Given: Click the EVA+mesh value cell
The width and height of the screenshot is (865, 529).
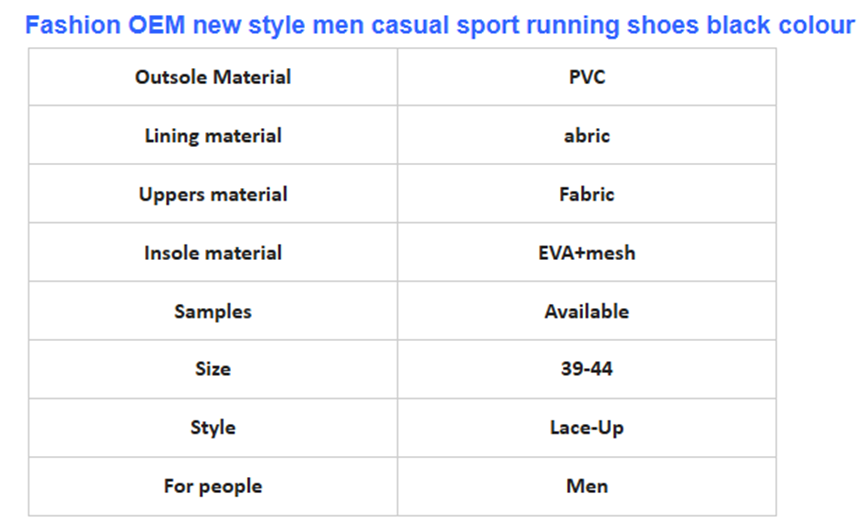Looking at the screenshot, I should click(587, 253).
